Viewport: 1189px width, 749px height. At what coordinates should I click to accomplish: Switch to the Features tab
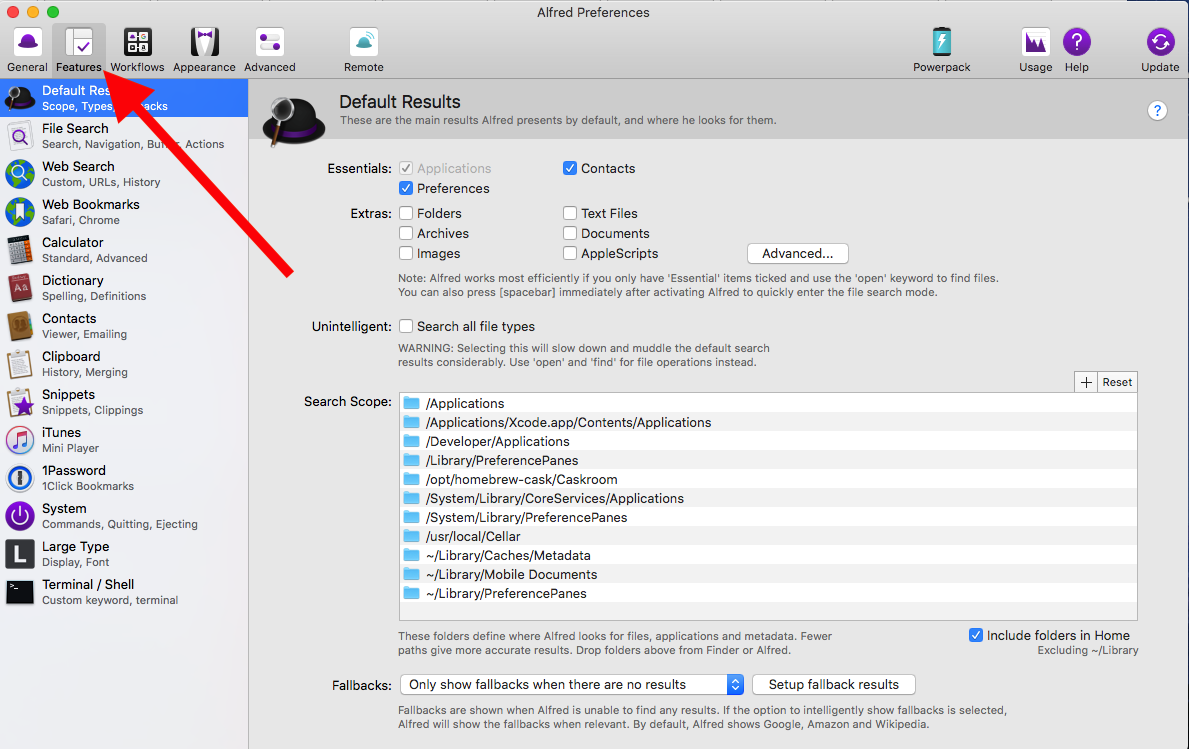(79, 50)
